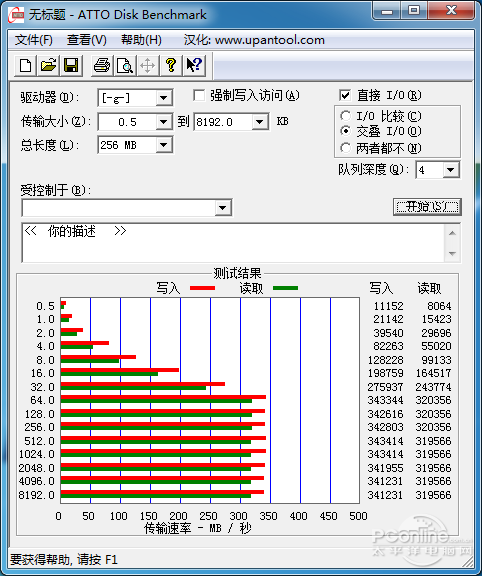Click the 1024.0 row label in chart
The height and width of the screenshot is (576, 482).
point(36,454)
